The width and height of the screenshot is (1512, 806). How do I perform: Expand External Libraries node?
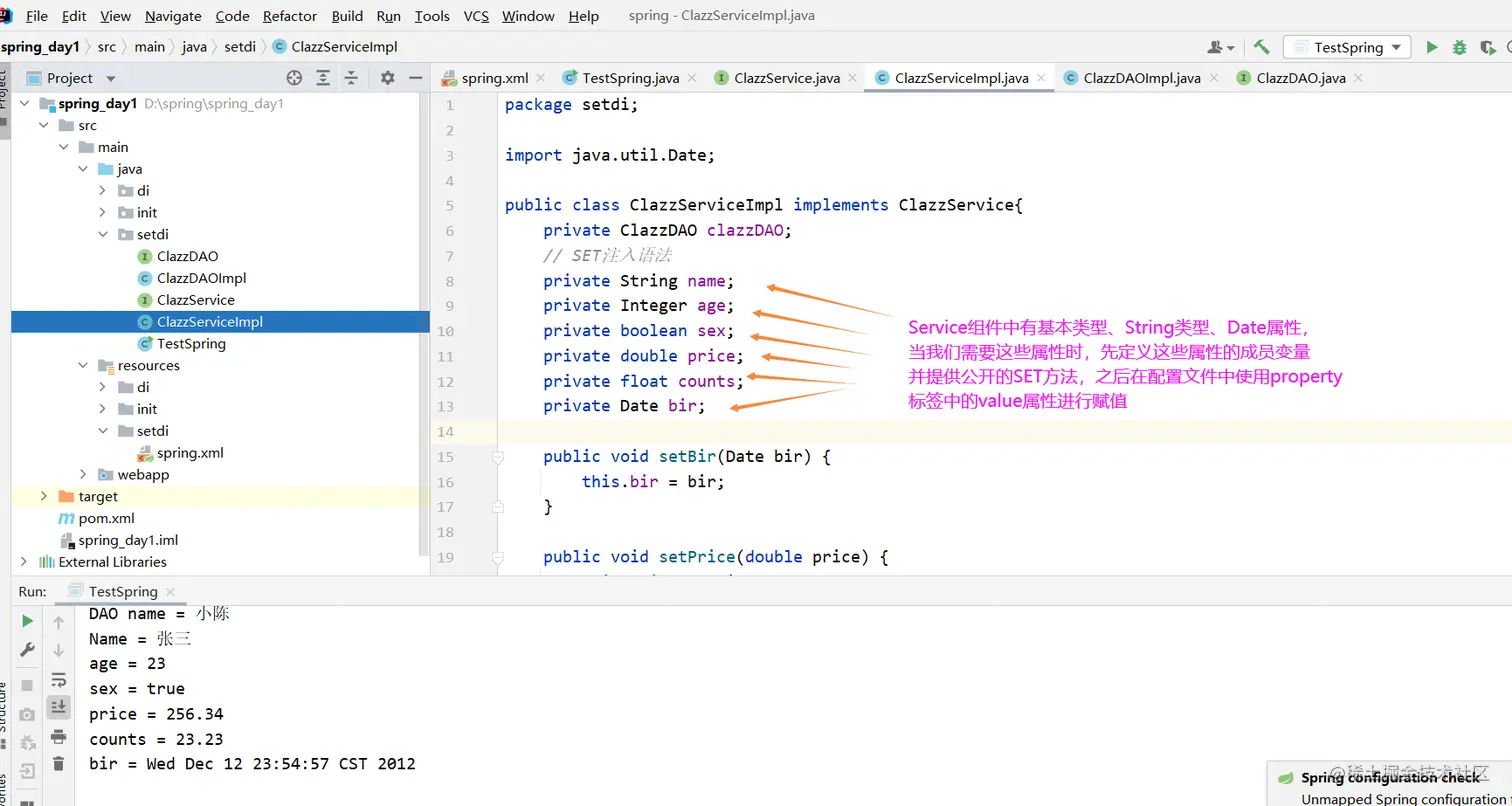(x=23, y=562)
